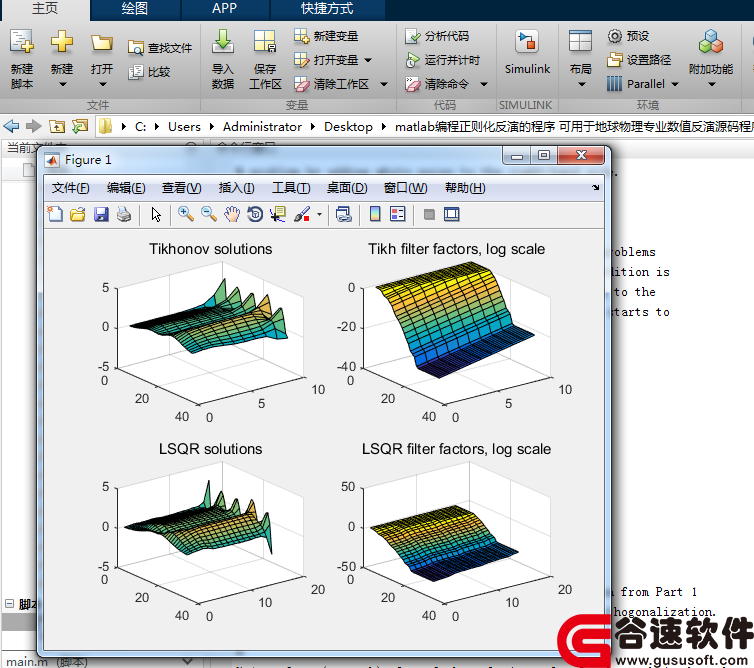Click New Variable (新建变量)
Screen dimensions: 754x668
click(326, 36)
